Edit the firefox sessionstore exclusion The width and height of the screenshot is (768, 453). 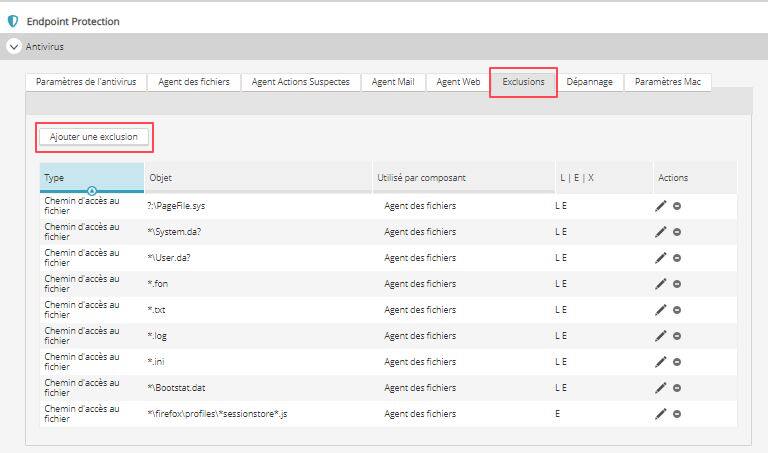pos(660,413)
